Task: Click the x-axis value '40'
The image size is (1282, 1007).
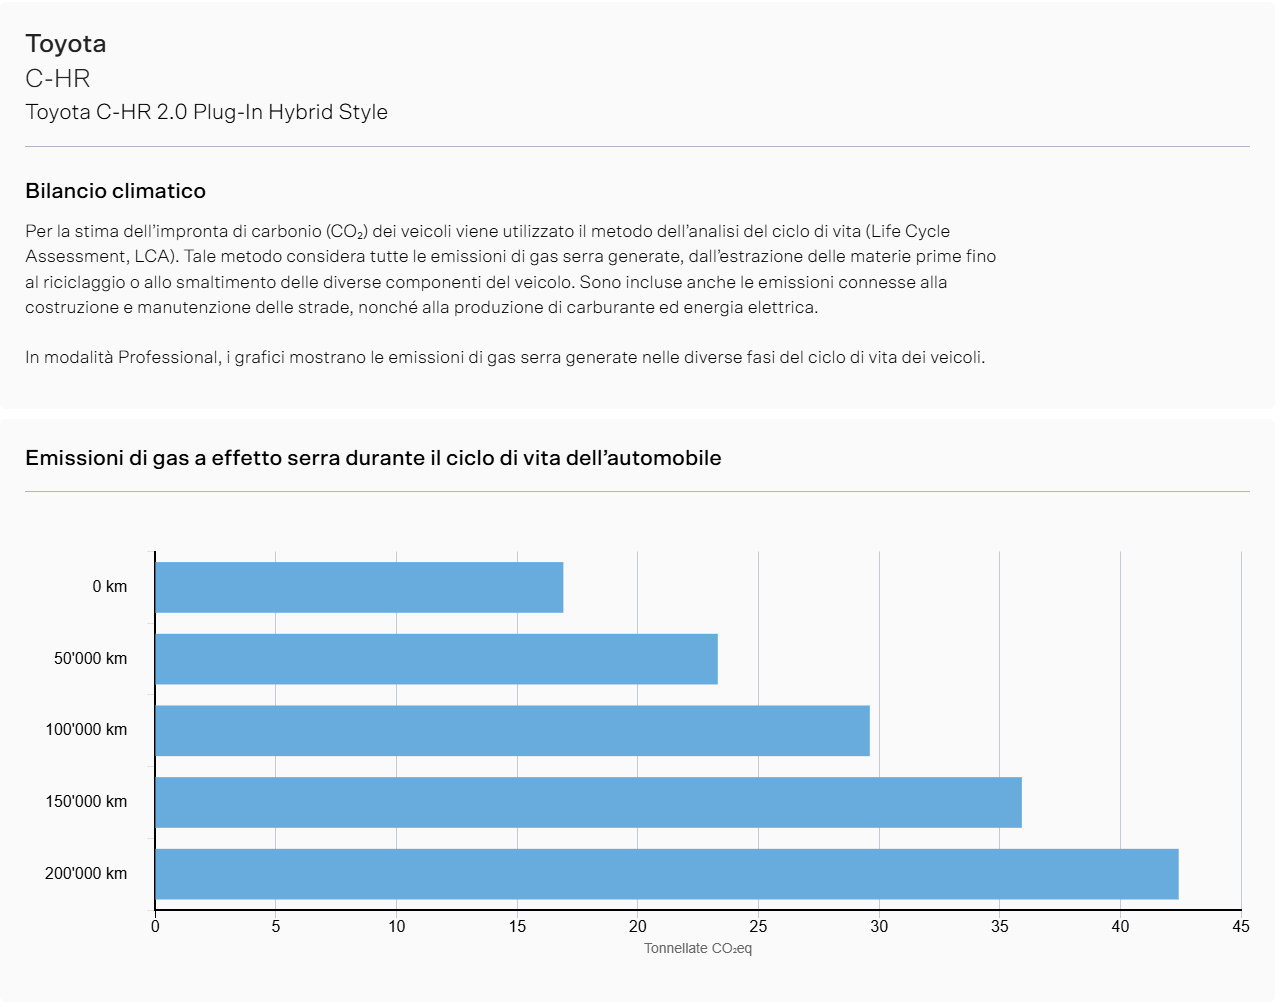Action: point(1120,927)
